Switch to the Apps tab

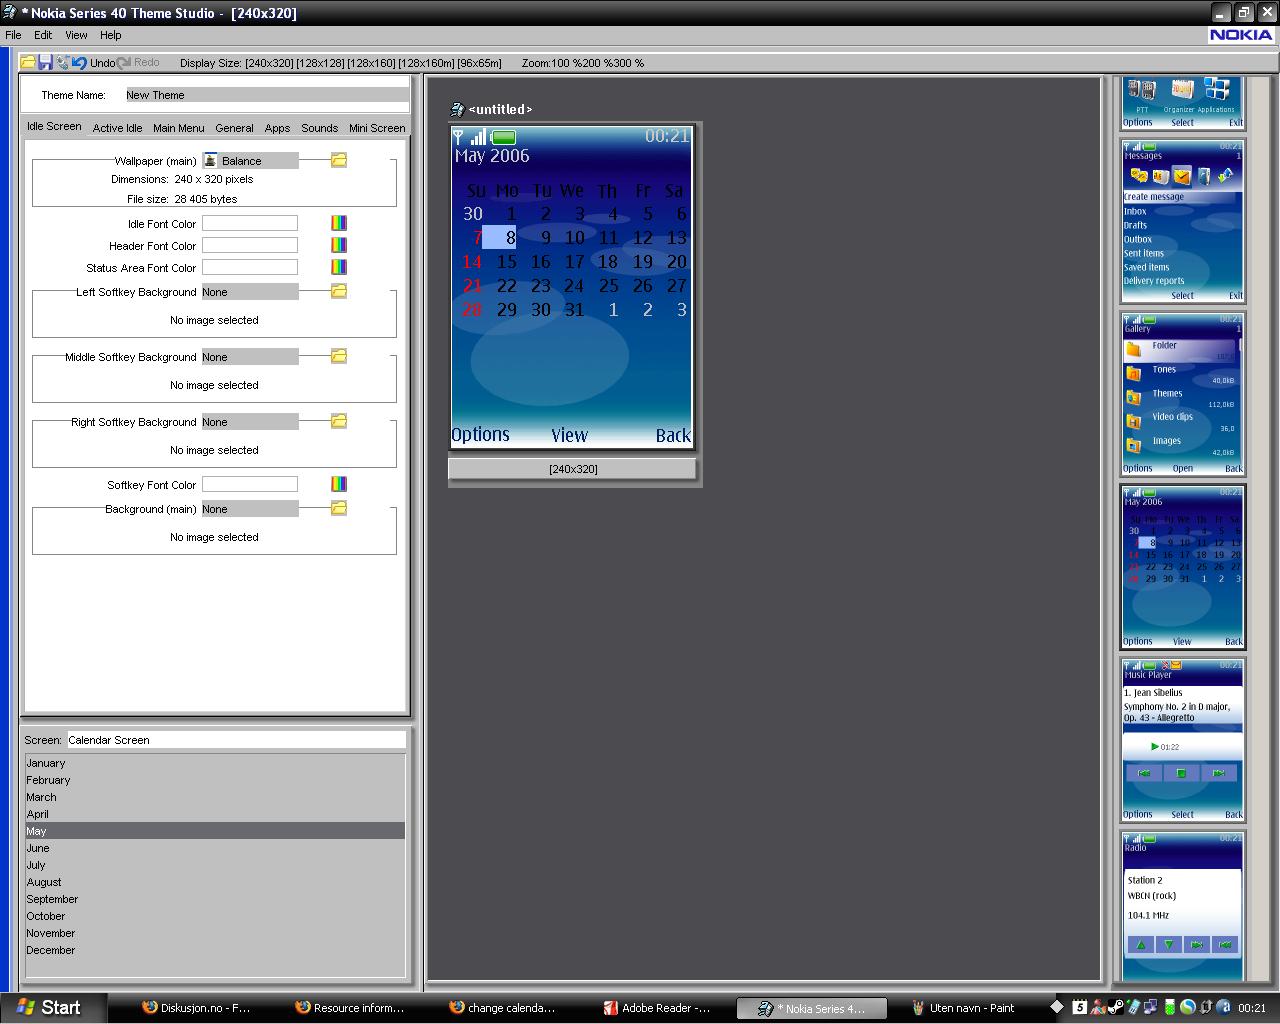[x=277, y=128]
